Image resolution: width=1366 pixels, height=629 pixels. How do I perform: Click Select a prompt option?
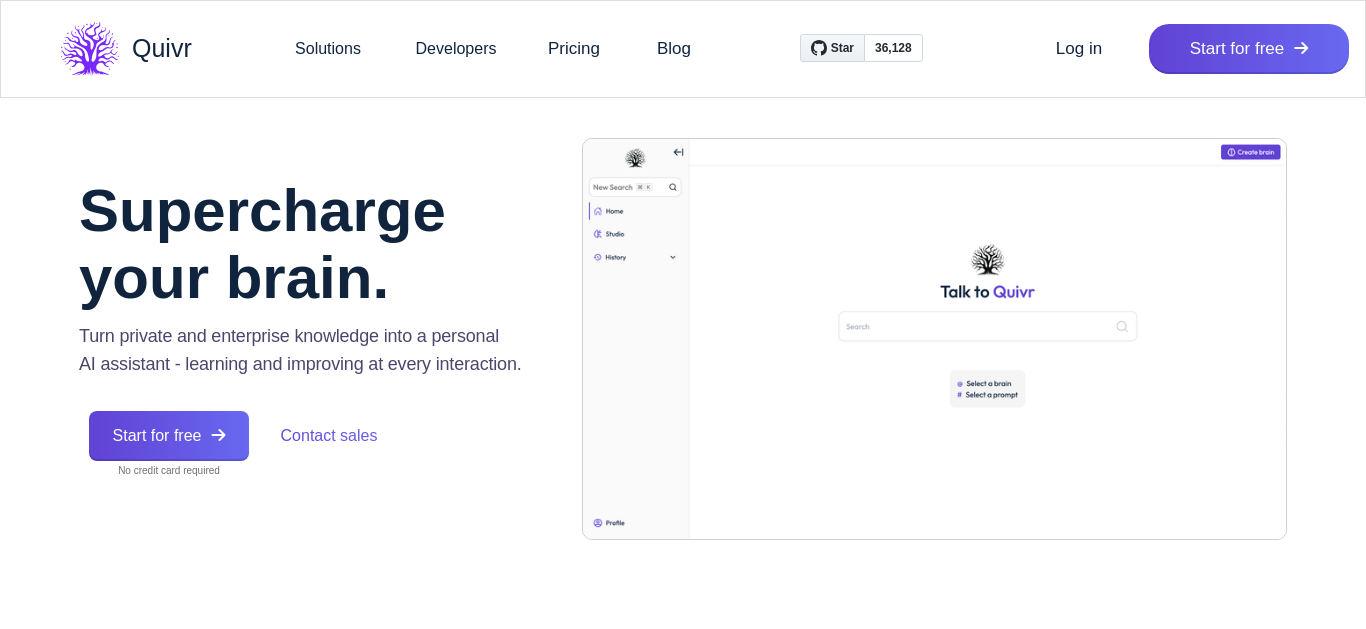click(x=987, y=395)
